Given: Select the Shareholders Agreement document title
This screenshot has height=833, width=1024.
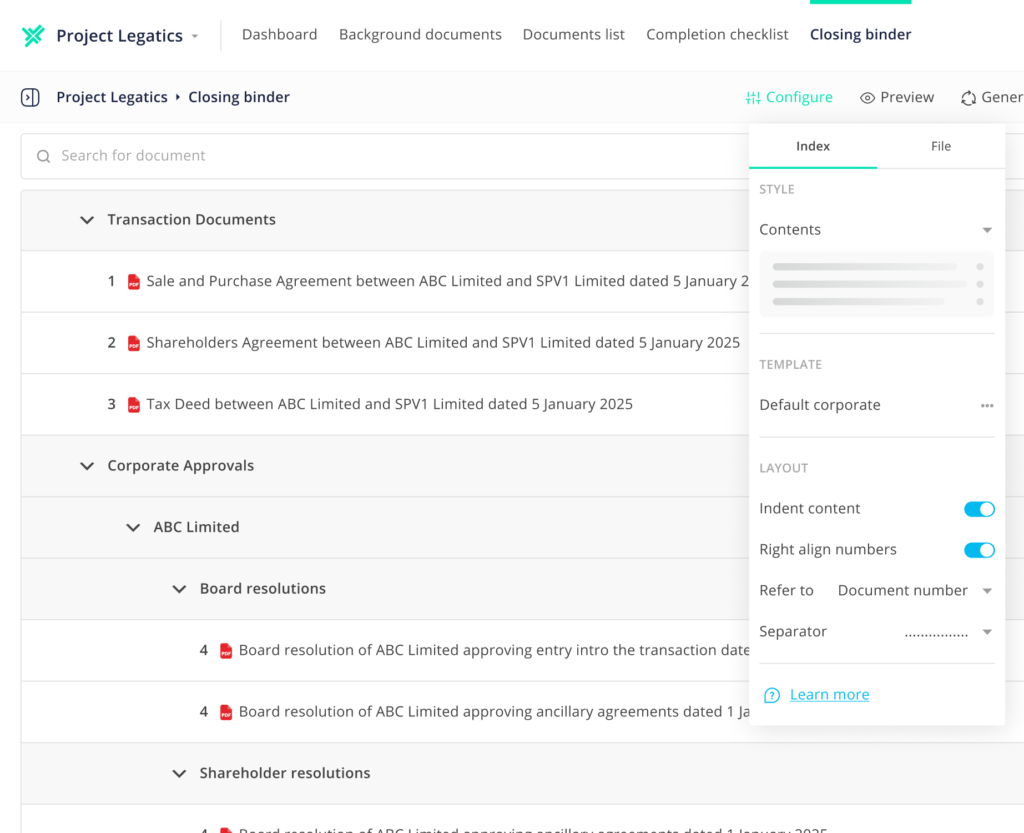Looking at the screenshot, I should click(443, 343).
